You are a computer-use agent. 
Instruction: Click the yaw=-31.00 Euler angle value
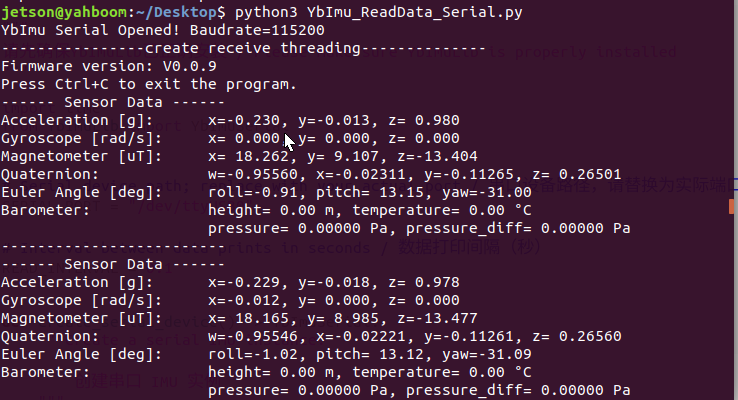point(487,192)
